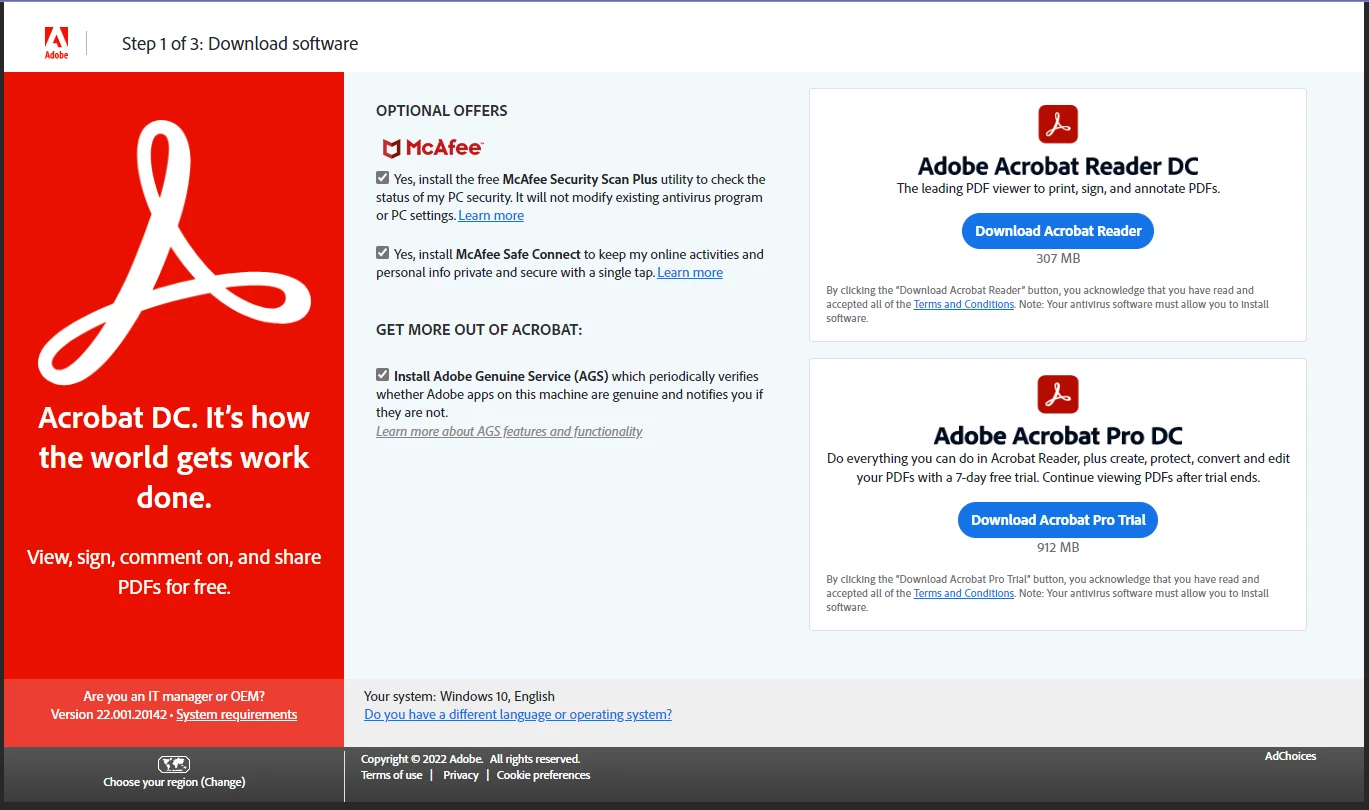The height and width of the screenshot is (810, 1369).
Task: Click the large Acrobat logo on red panel
Action: pyautogui.click(x=174, y=253)
